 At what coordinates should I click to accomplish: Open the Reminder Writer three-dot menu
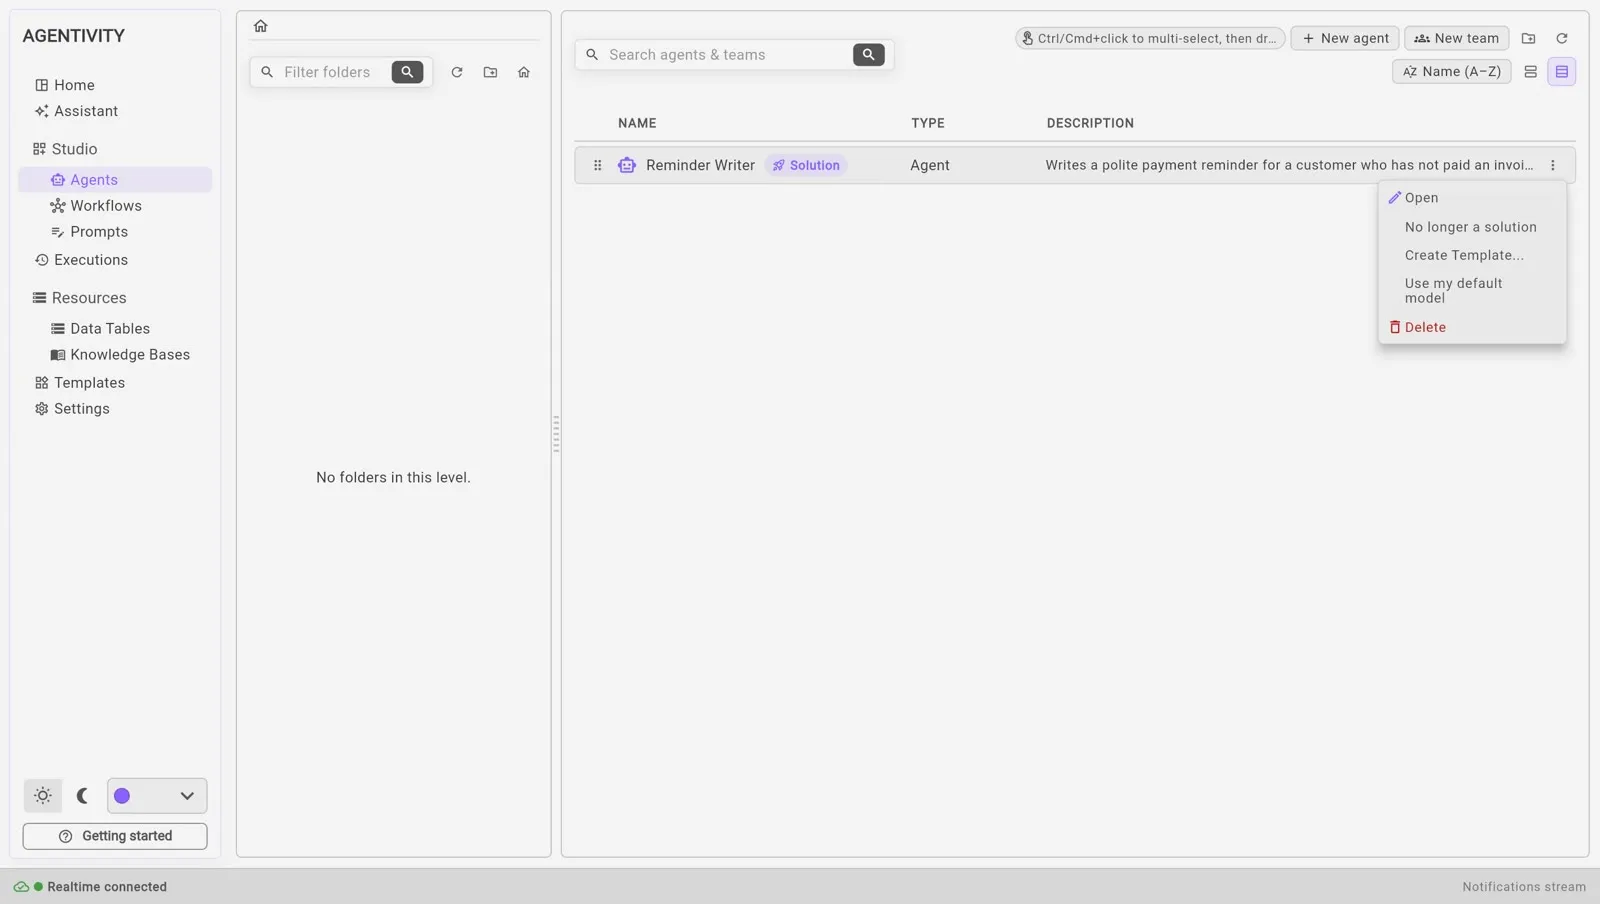(1552, 165)
